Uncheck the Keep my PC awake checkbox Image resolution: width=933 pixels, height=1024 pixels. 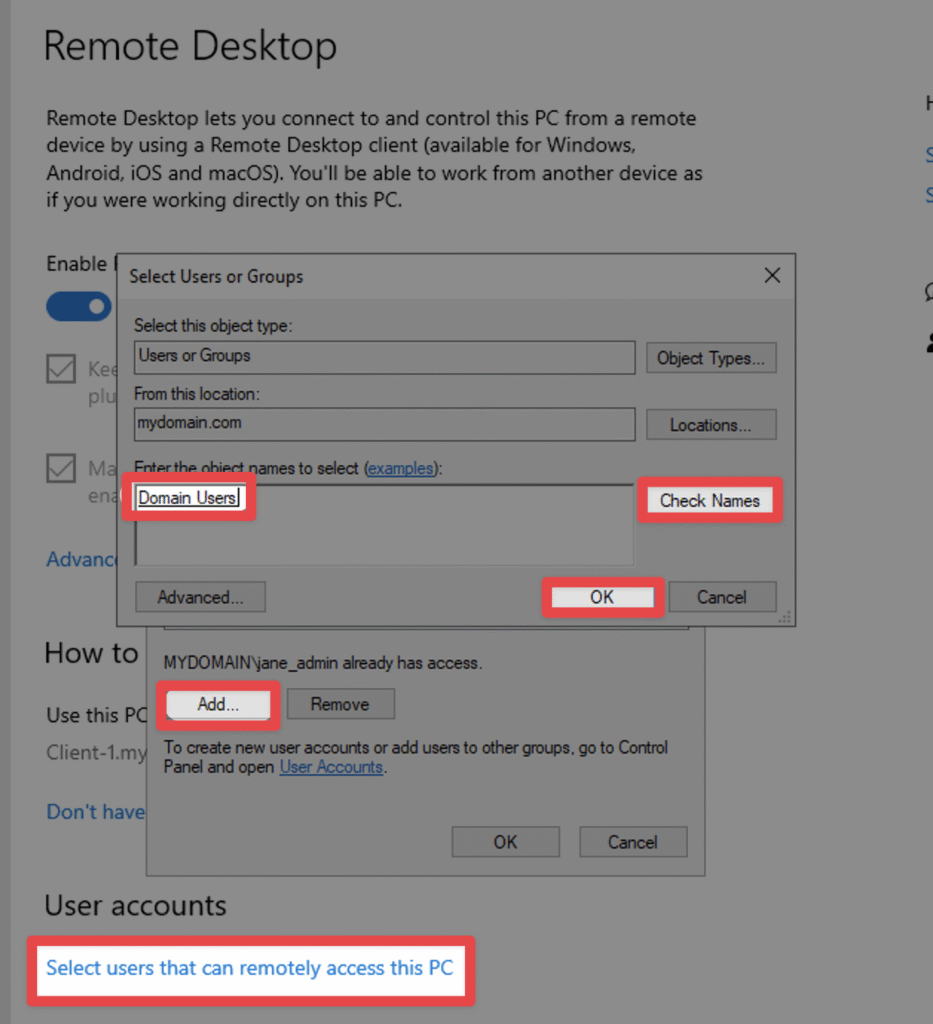[x=61, y=369]
